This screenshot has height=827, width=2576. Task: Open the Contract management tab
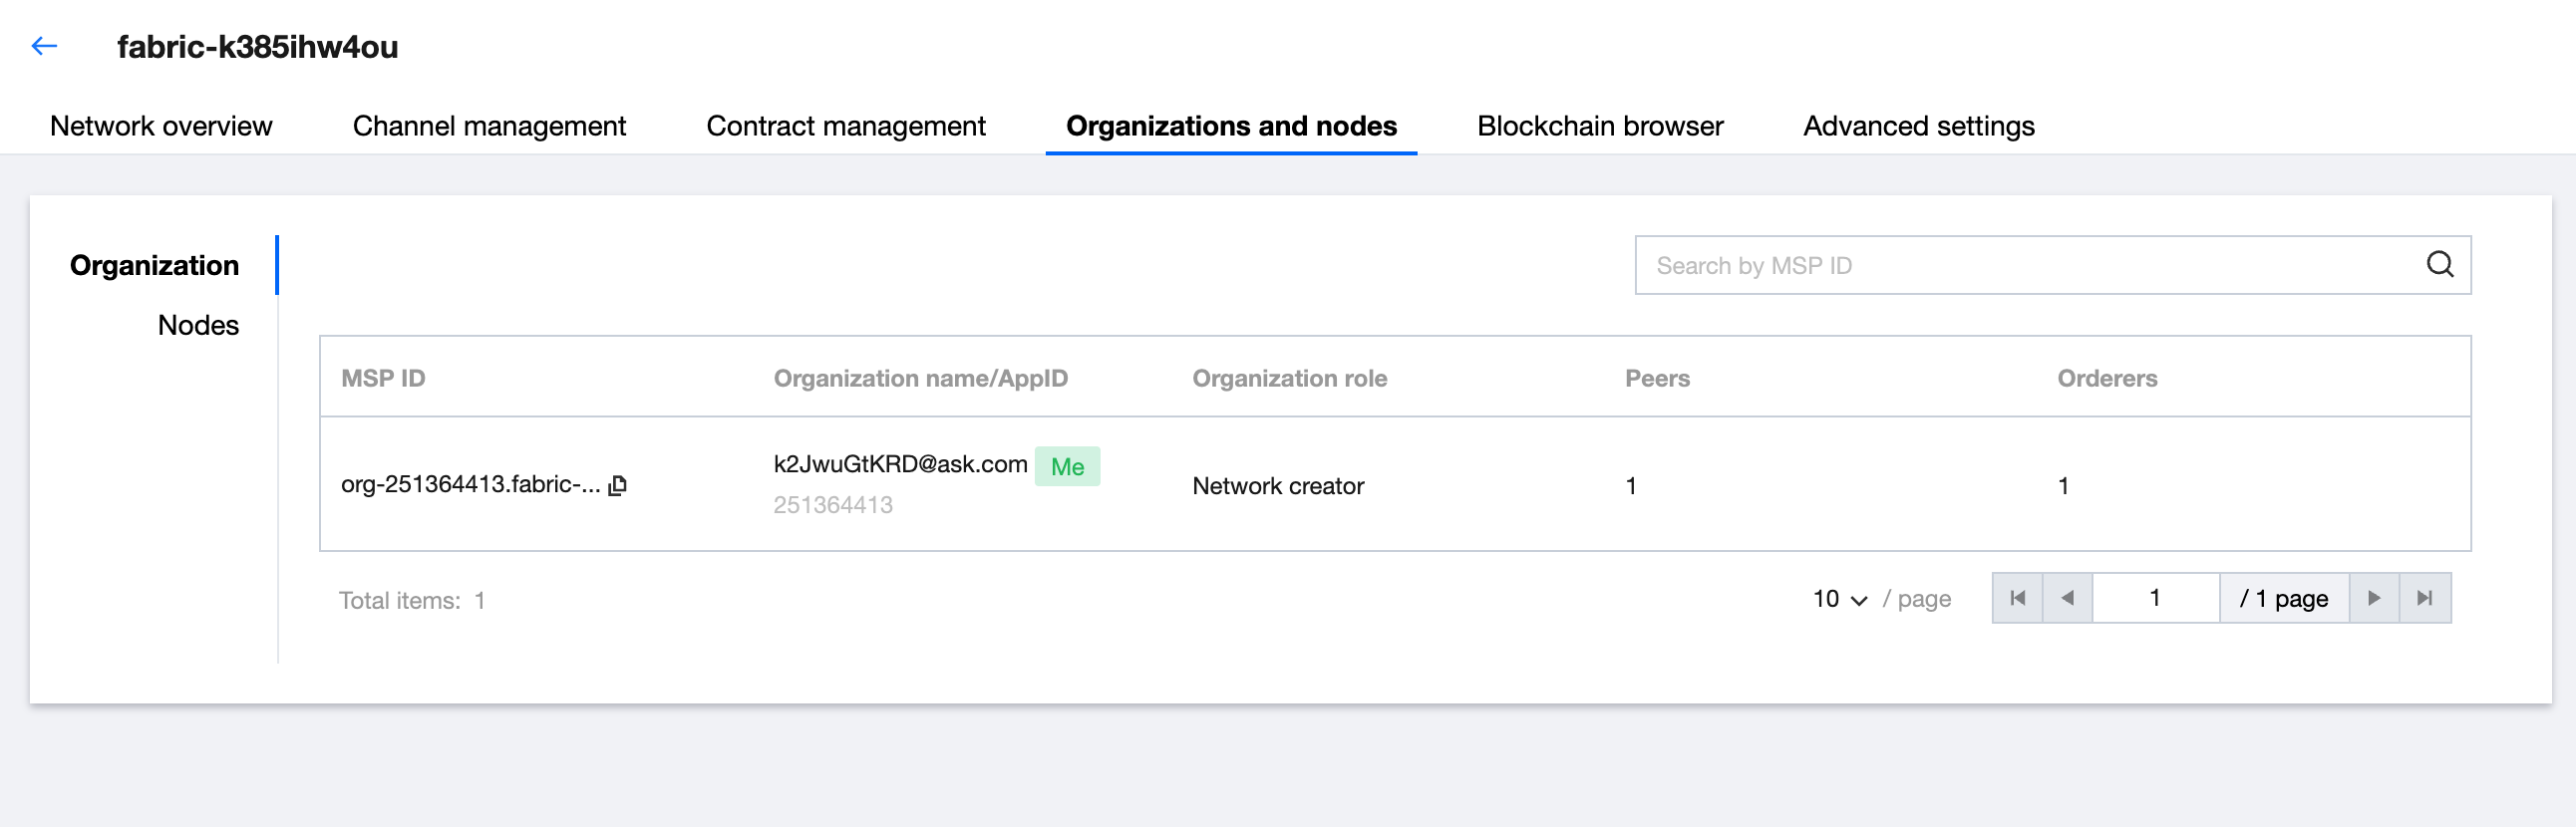[845, 126]
